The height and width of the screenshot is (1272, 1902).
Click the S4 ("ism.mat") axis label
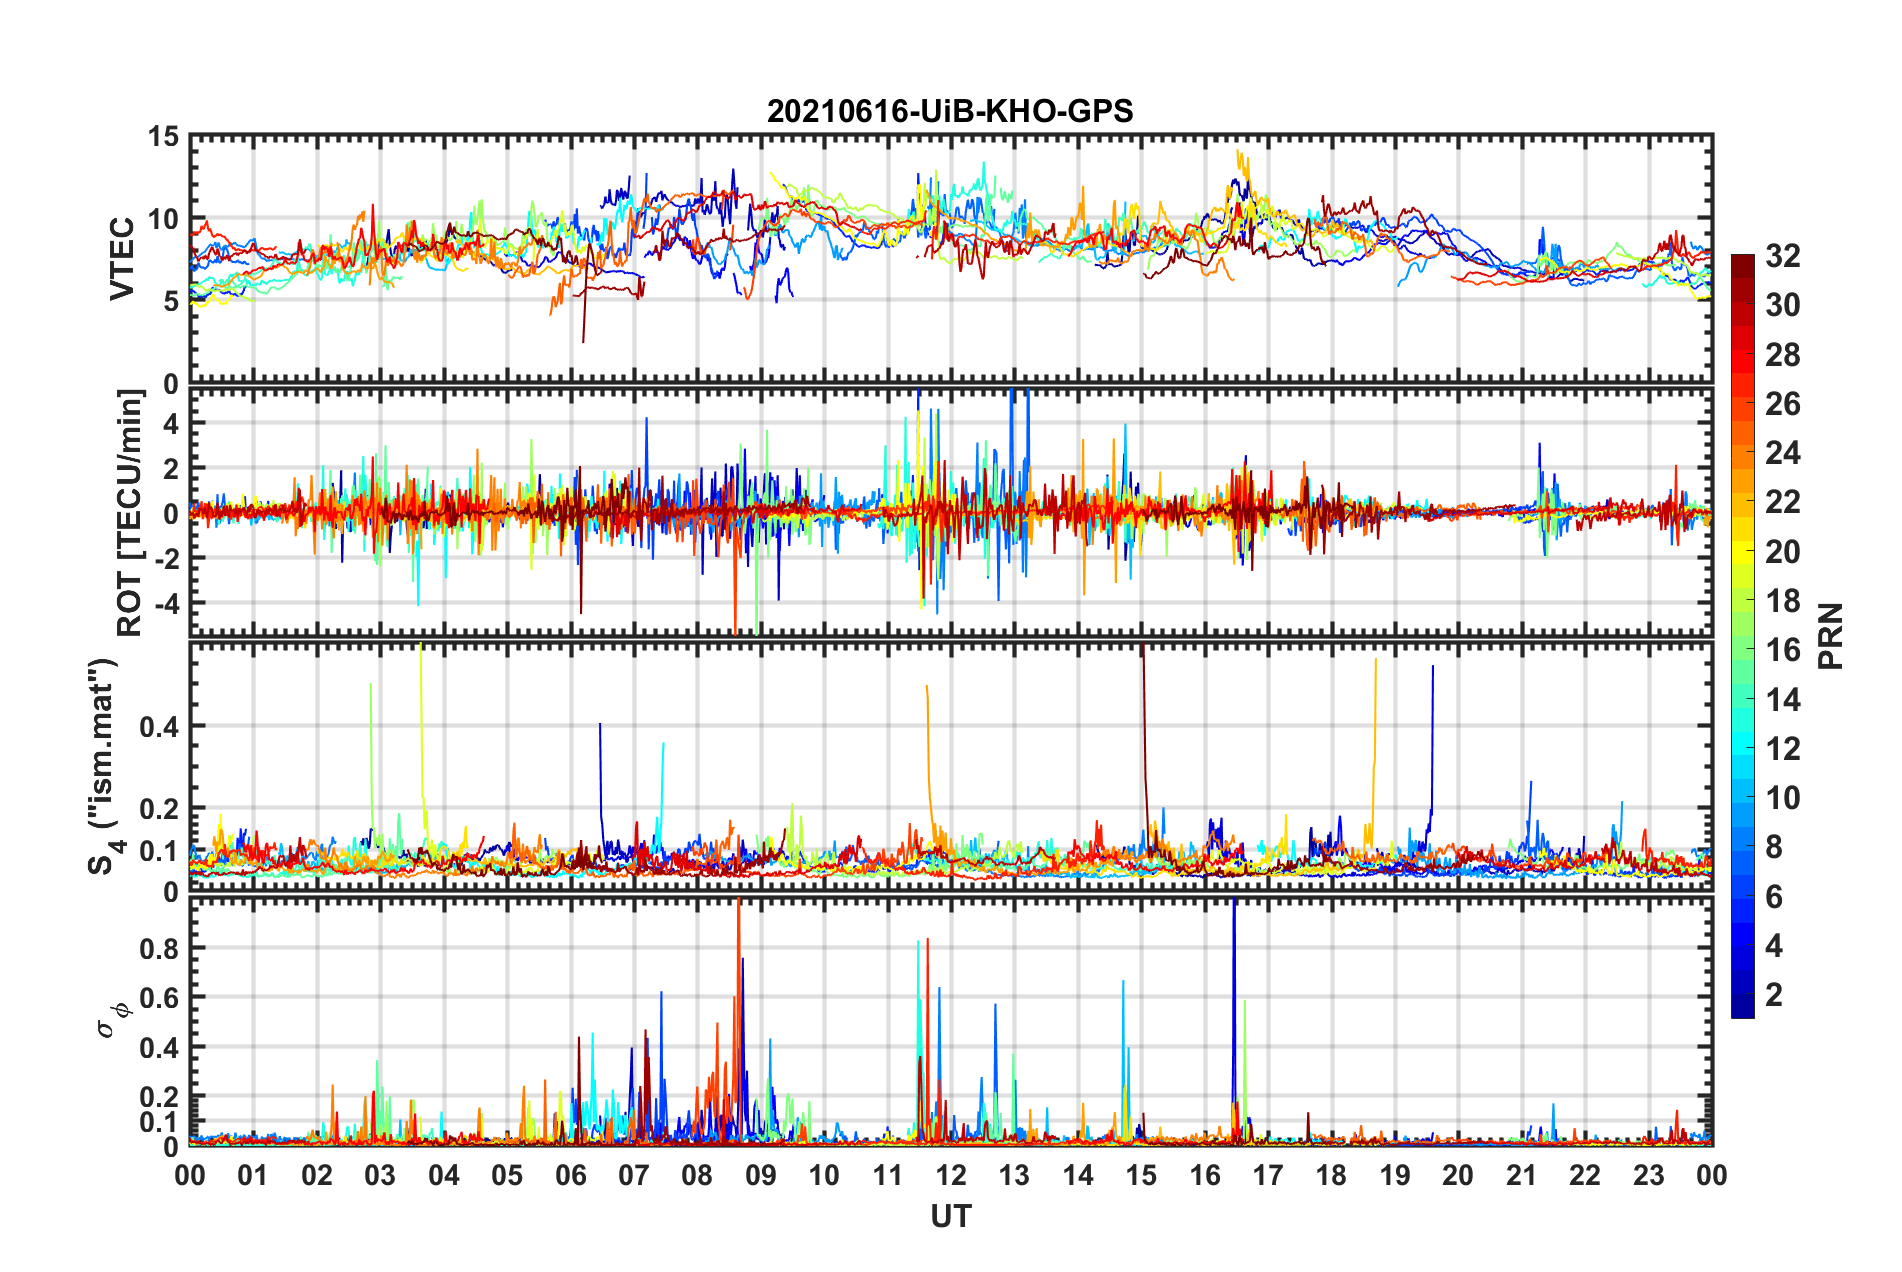point(104,767)
